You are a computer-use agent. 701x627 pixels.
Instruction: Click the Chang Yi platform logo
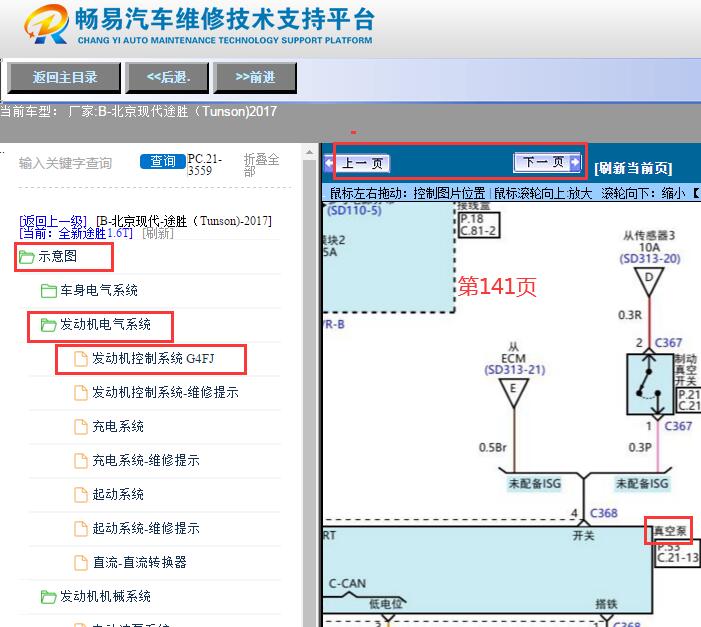coord(47,25)
